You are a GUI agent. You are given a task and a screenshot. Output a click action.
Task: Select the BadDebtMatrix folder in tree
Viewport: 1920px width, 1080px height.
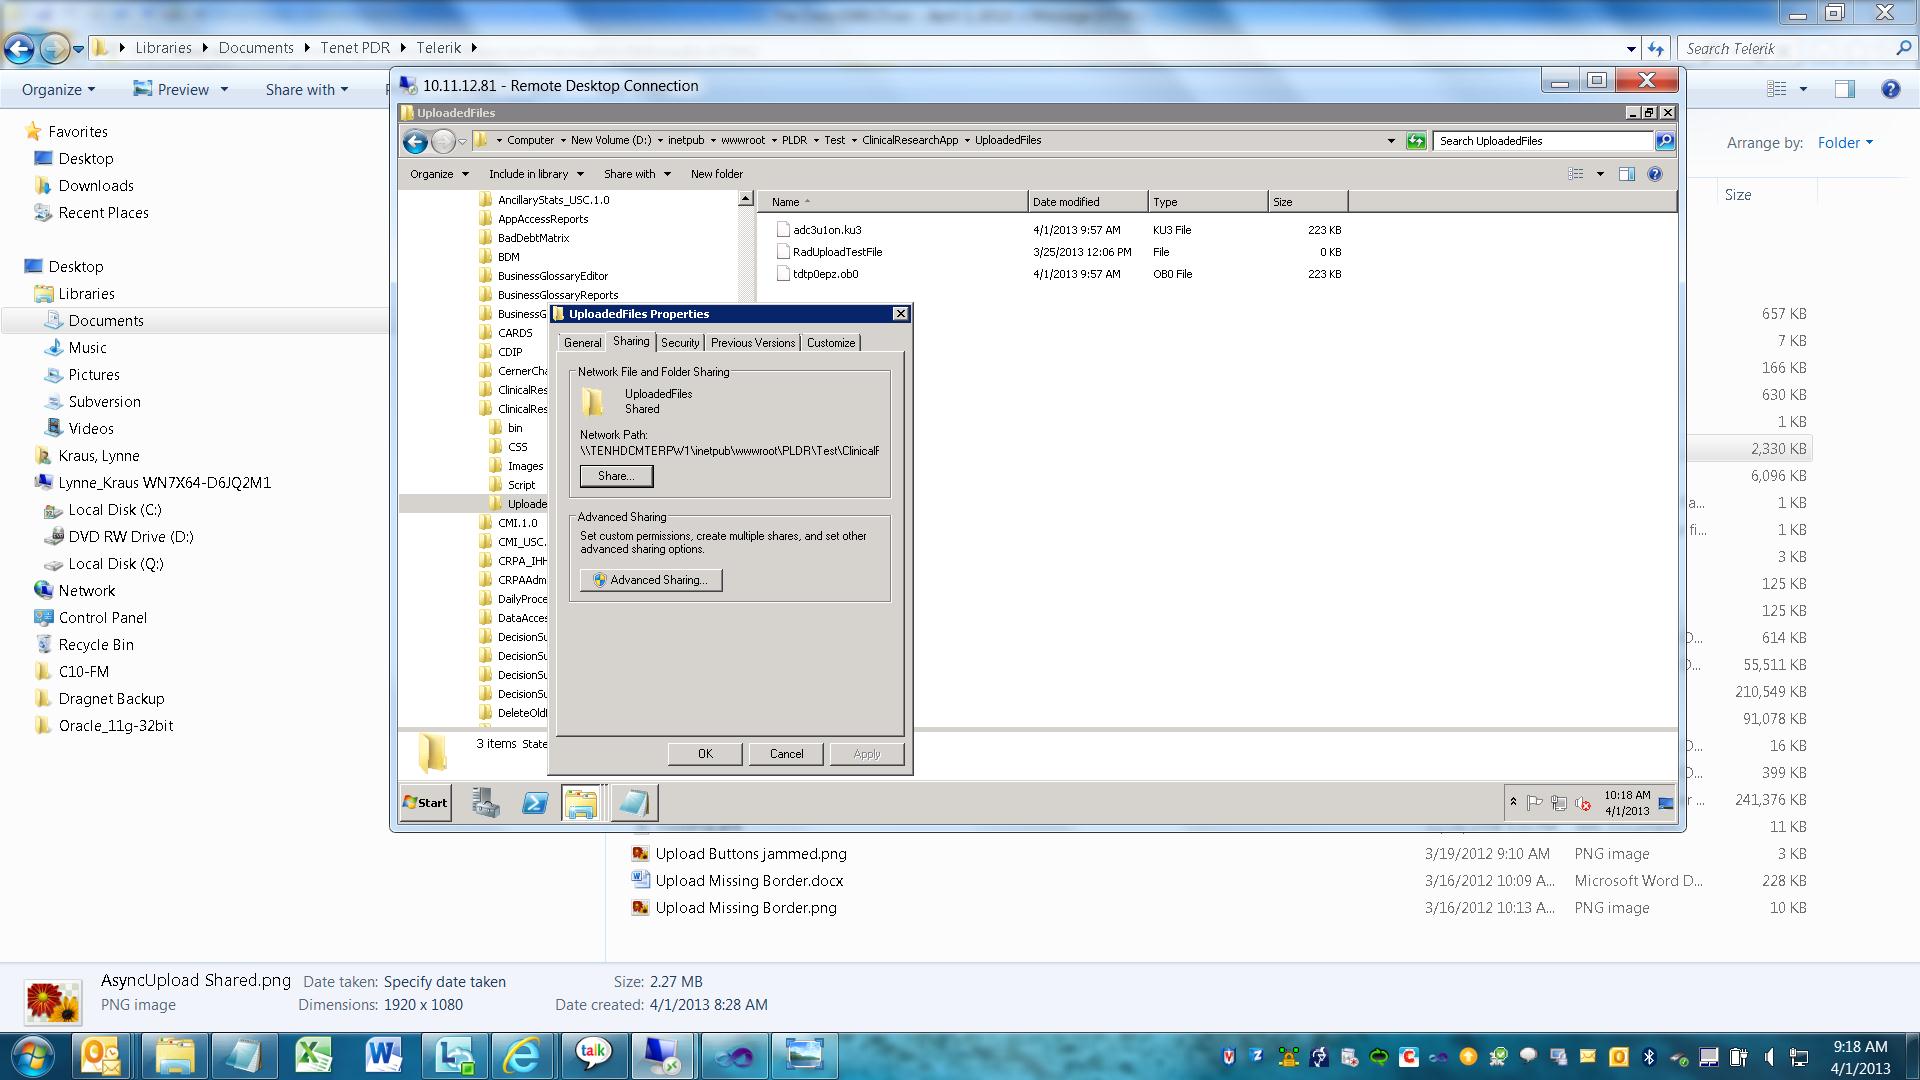pos(533,238)
